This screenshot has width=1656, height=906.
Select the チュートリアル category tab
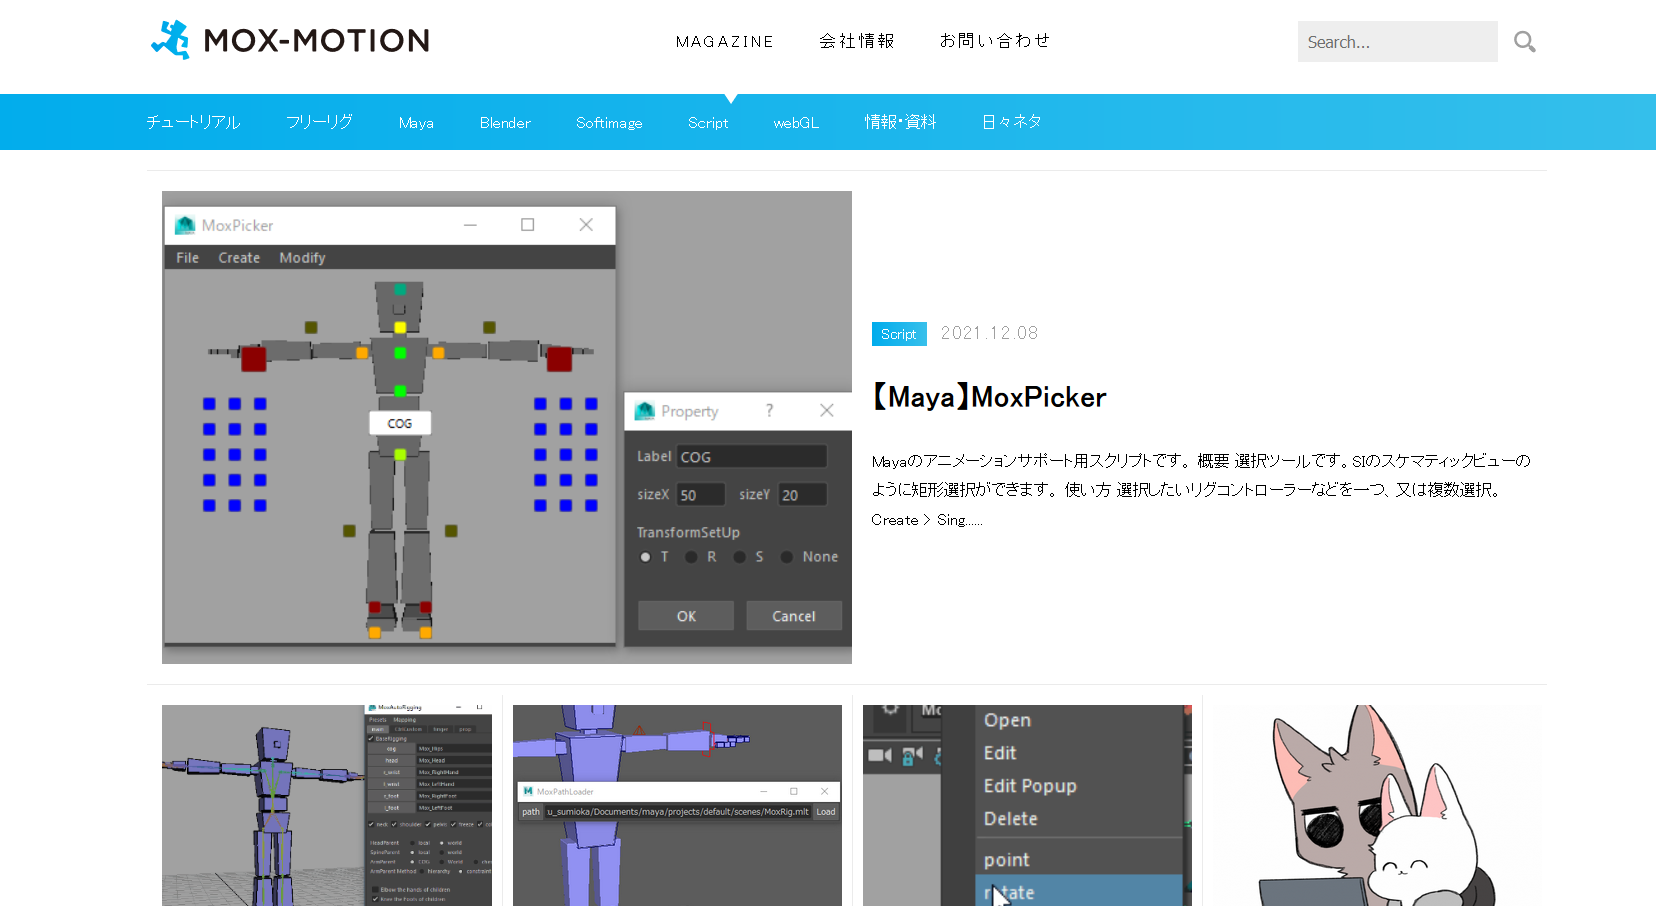click(193, 122)
